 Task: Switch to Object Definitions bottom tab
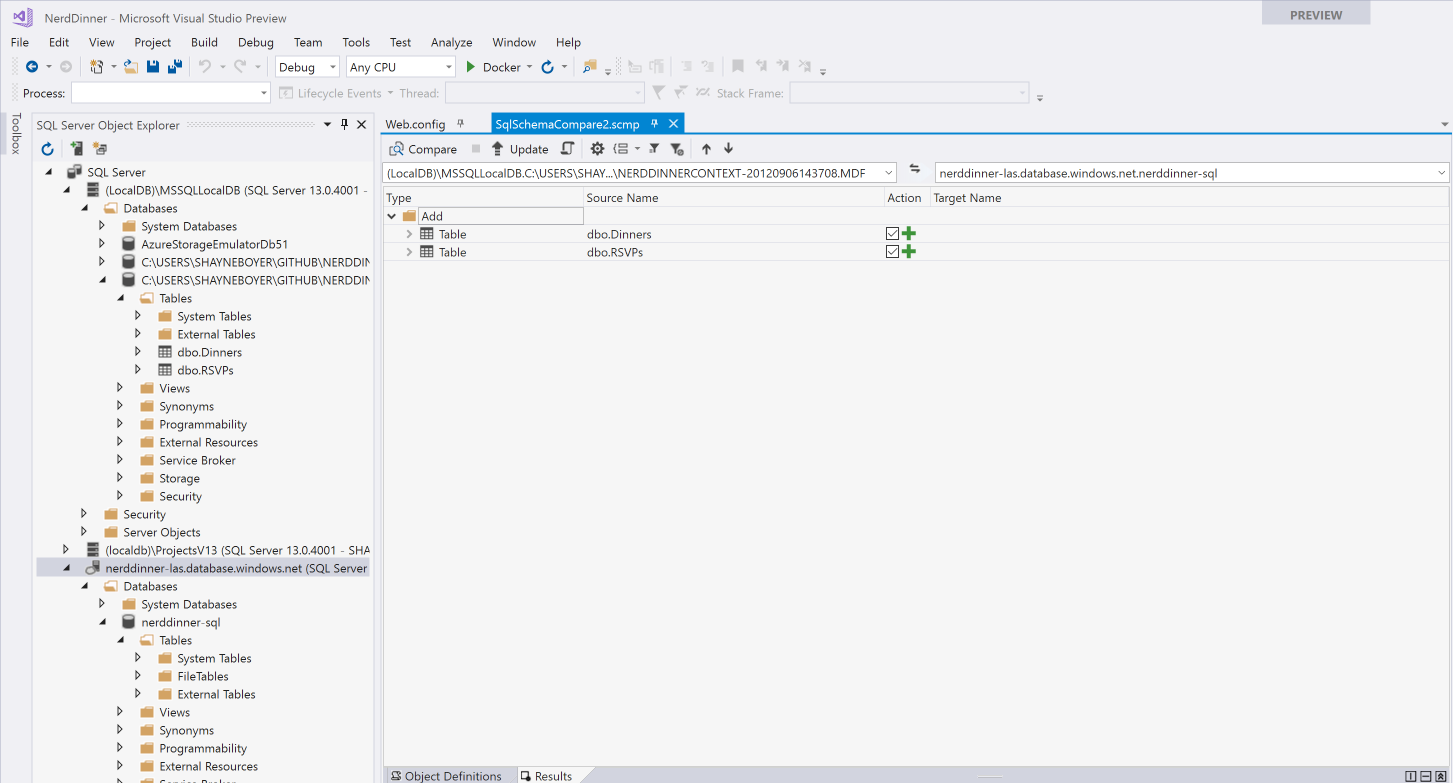446,776
